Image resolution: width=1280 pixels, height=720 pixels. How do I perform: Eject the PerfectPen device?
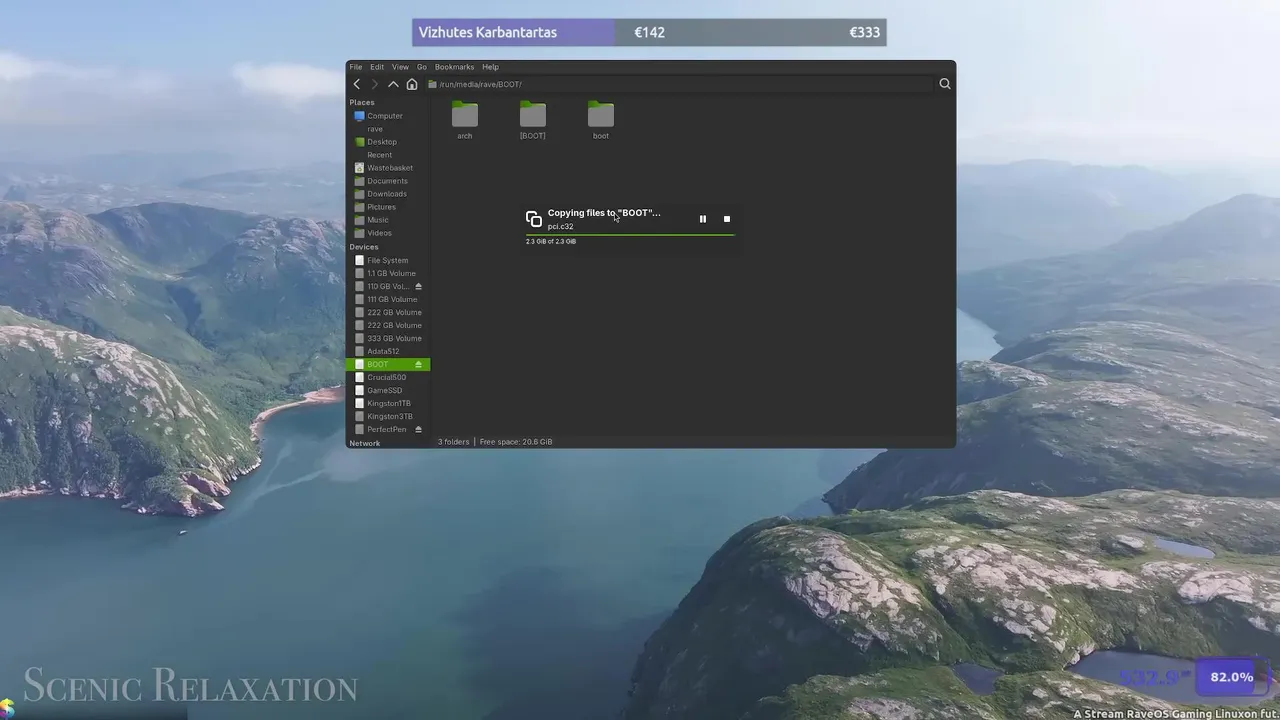point(419,430)
